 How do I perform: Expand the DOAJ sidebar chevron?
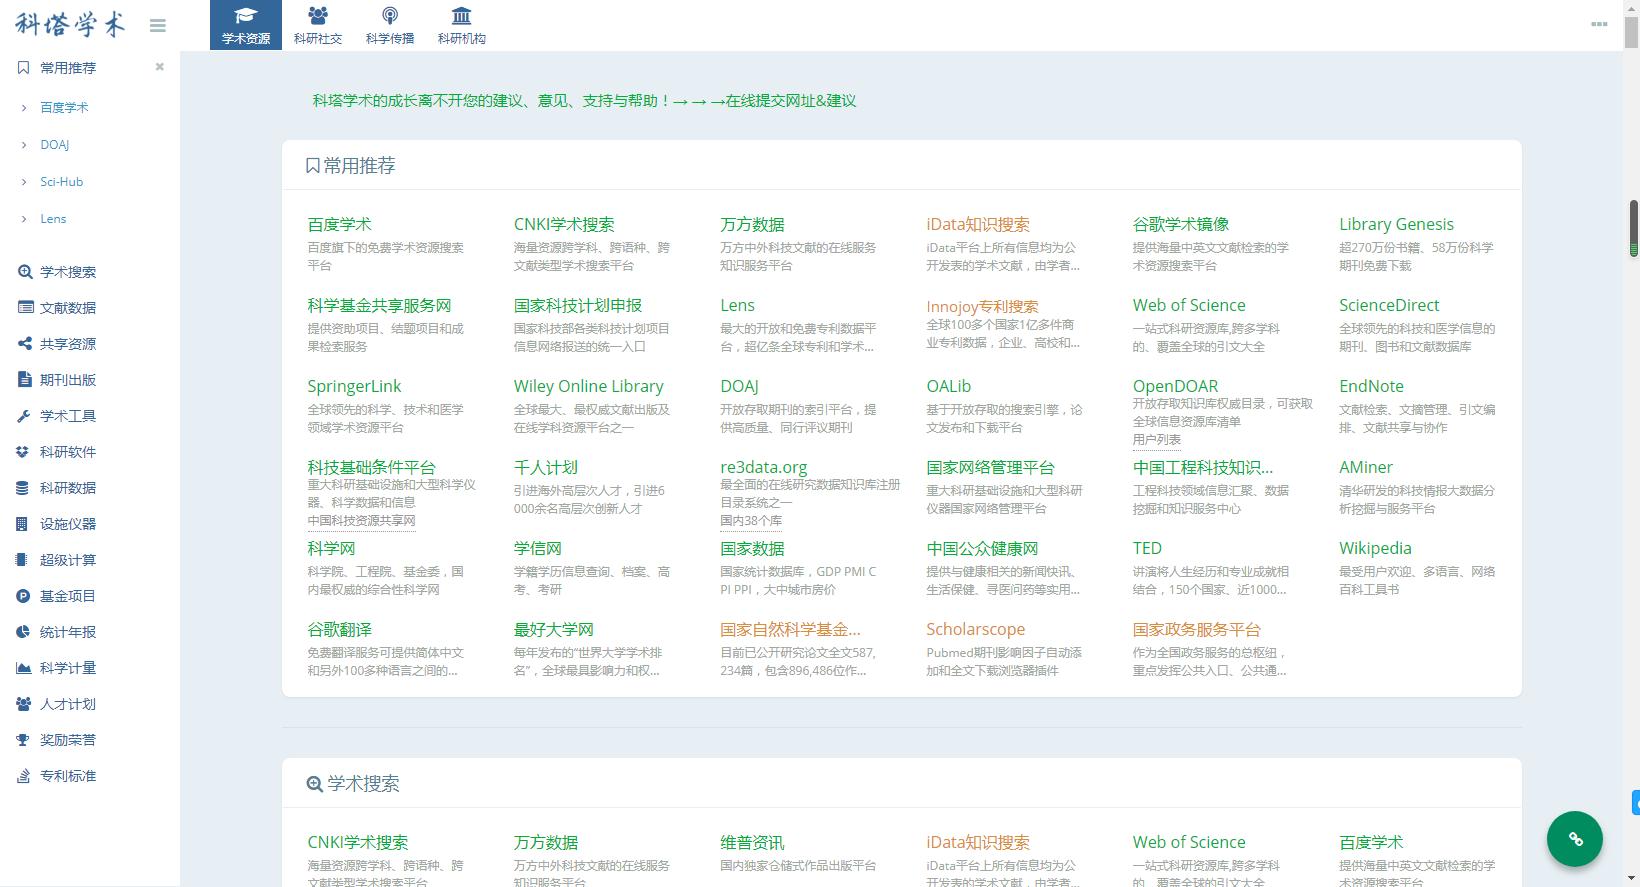(24, 145)
